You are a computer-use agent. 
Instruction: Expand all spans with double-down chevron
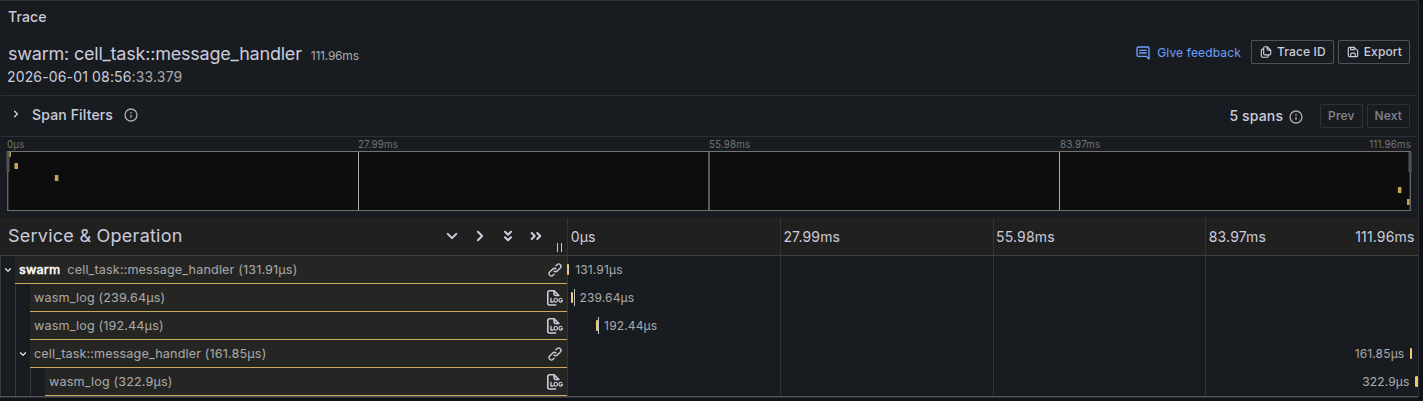[x=508, y=236]
